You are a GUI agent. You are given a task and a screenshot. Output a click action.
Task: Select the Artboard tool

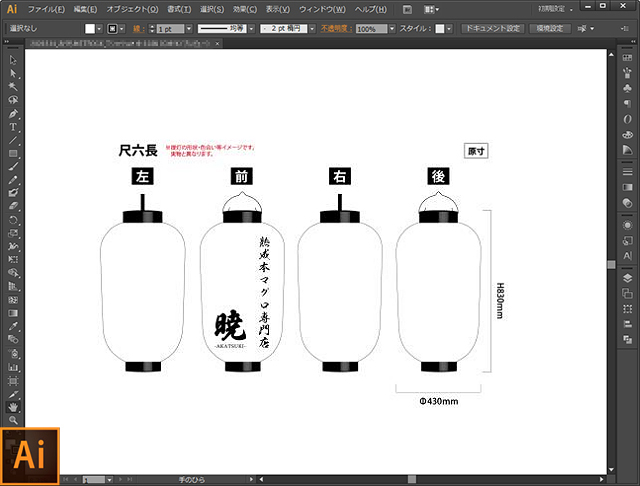click(13, 381)
